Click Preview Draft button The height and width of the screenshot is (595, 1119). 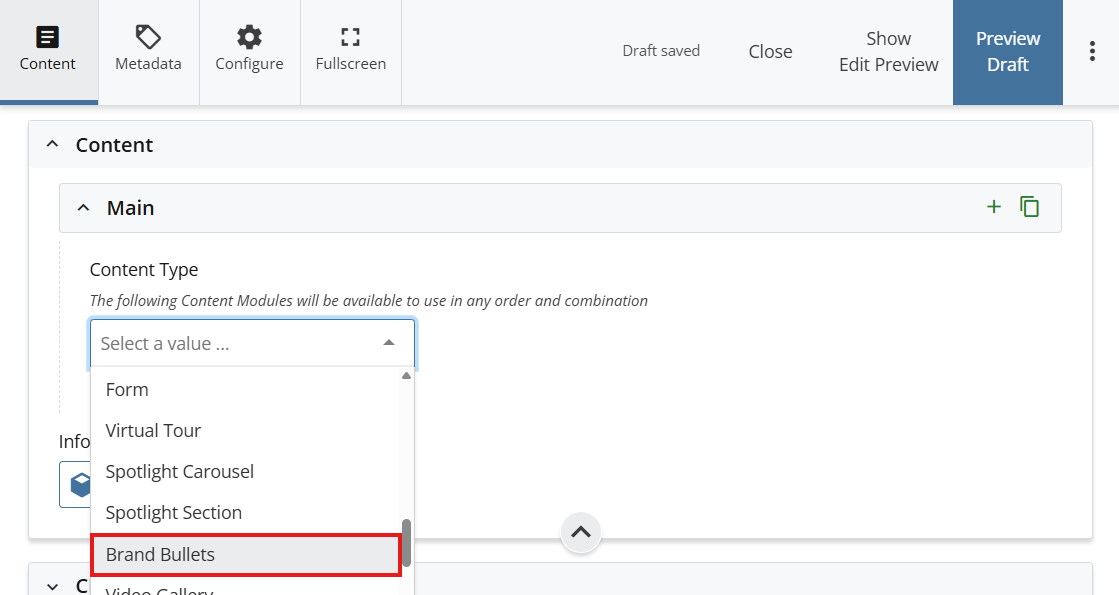[1007, 52]
